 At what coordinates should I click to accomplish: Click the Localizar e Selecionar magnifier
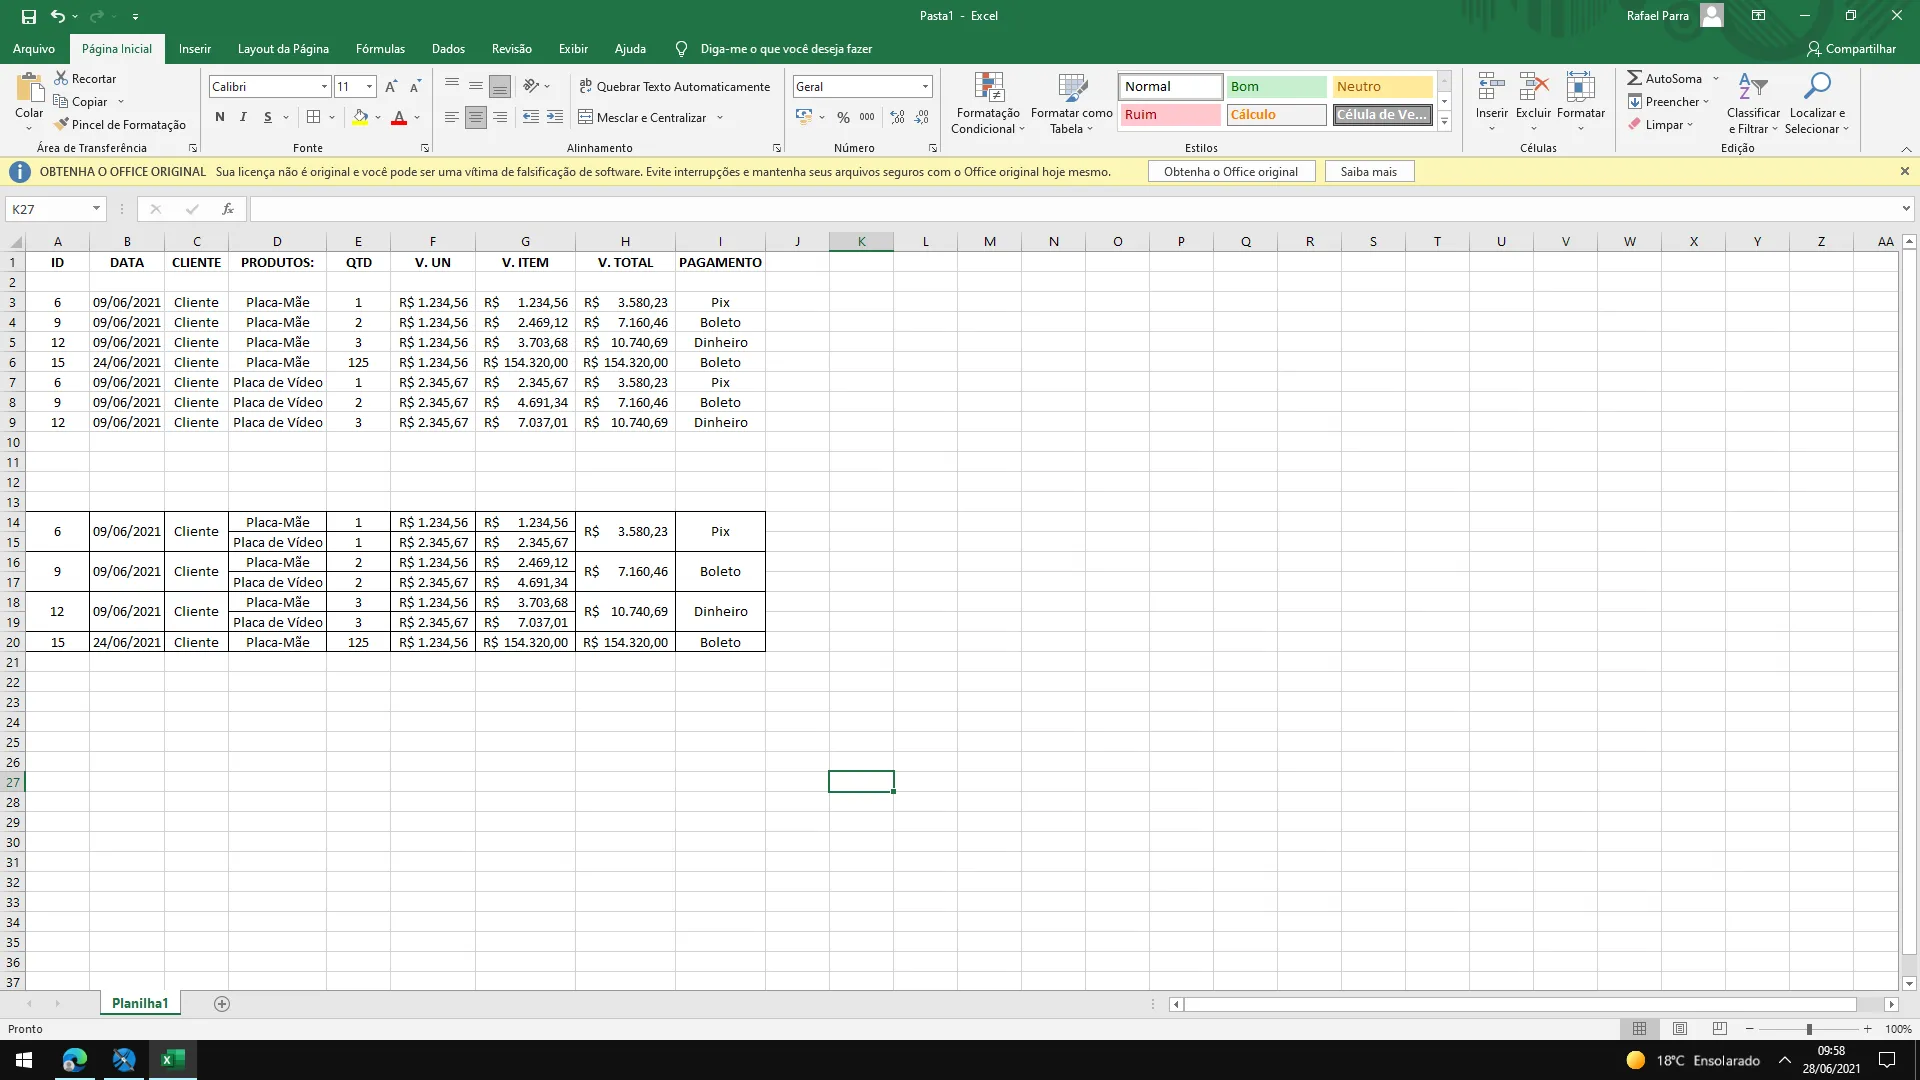1816,88
